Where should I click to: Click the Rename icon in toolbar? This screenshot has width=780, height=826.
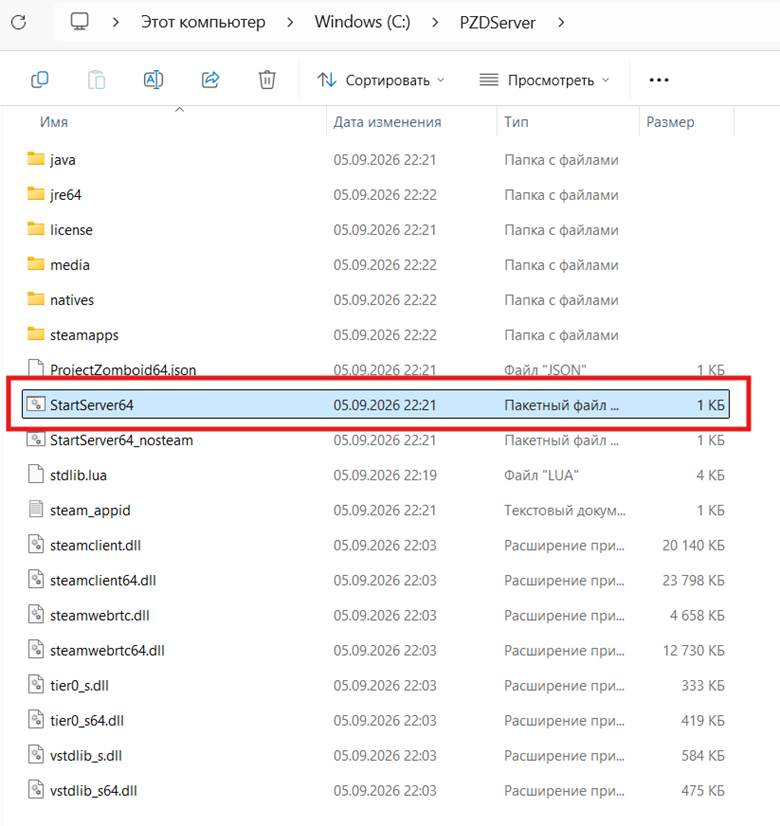point(153,80)
